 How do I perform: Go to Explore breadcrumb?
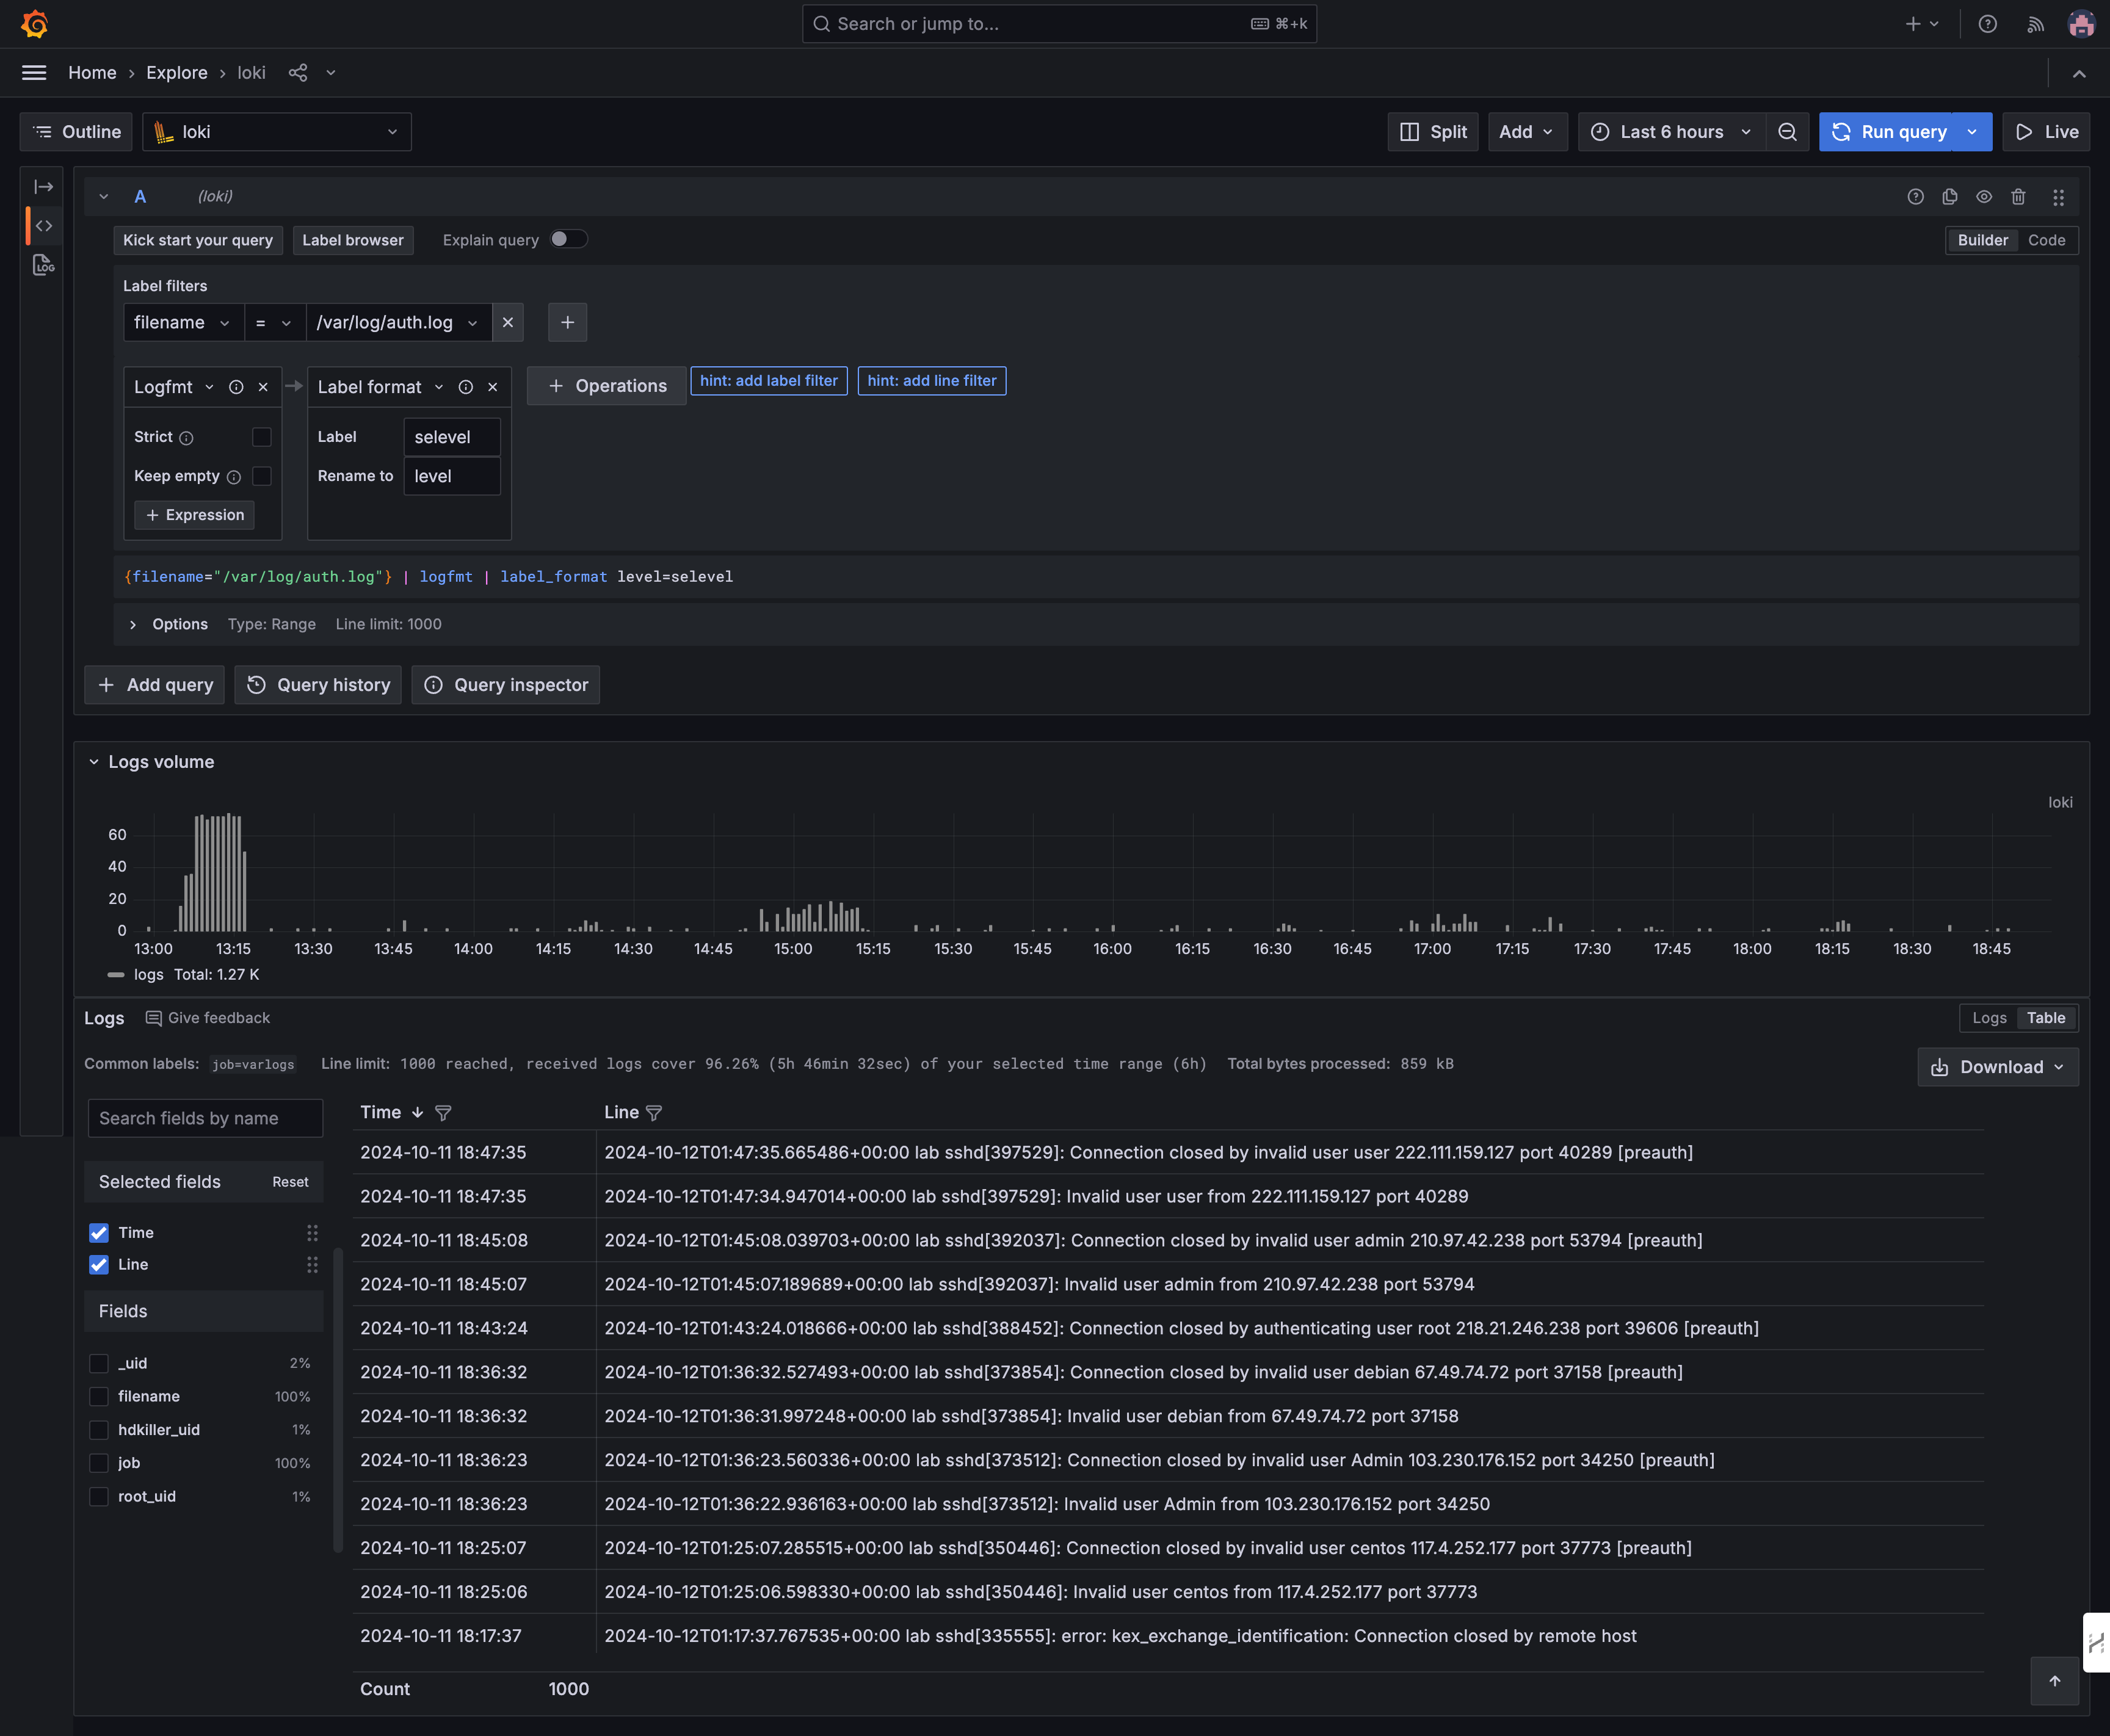point(177,73)
